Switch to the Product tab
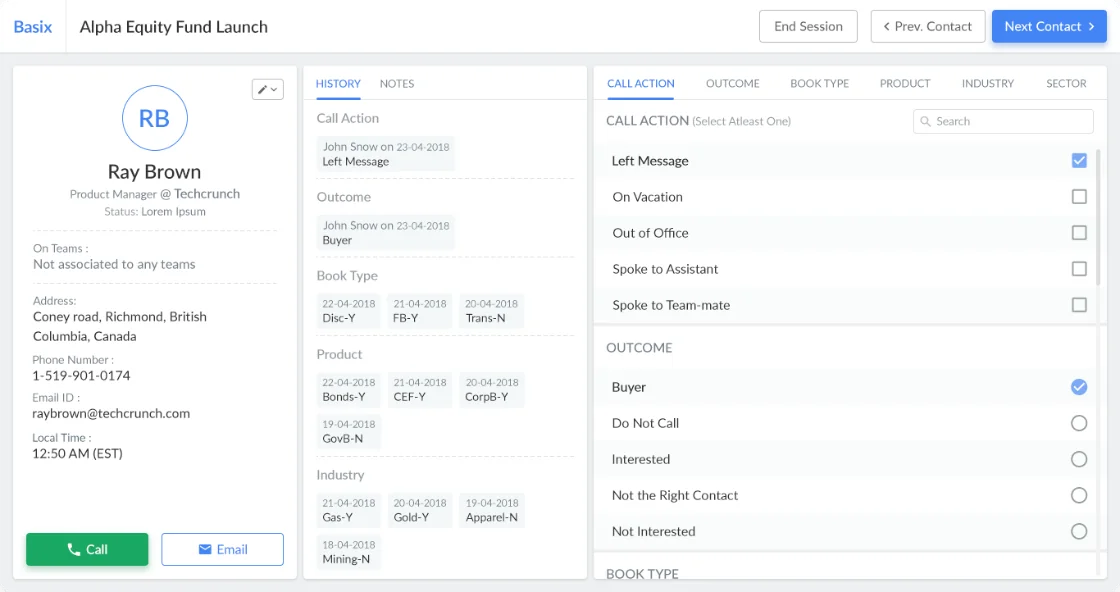 (904, 84)
